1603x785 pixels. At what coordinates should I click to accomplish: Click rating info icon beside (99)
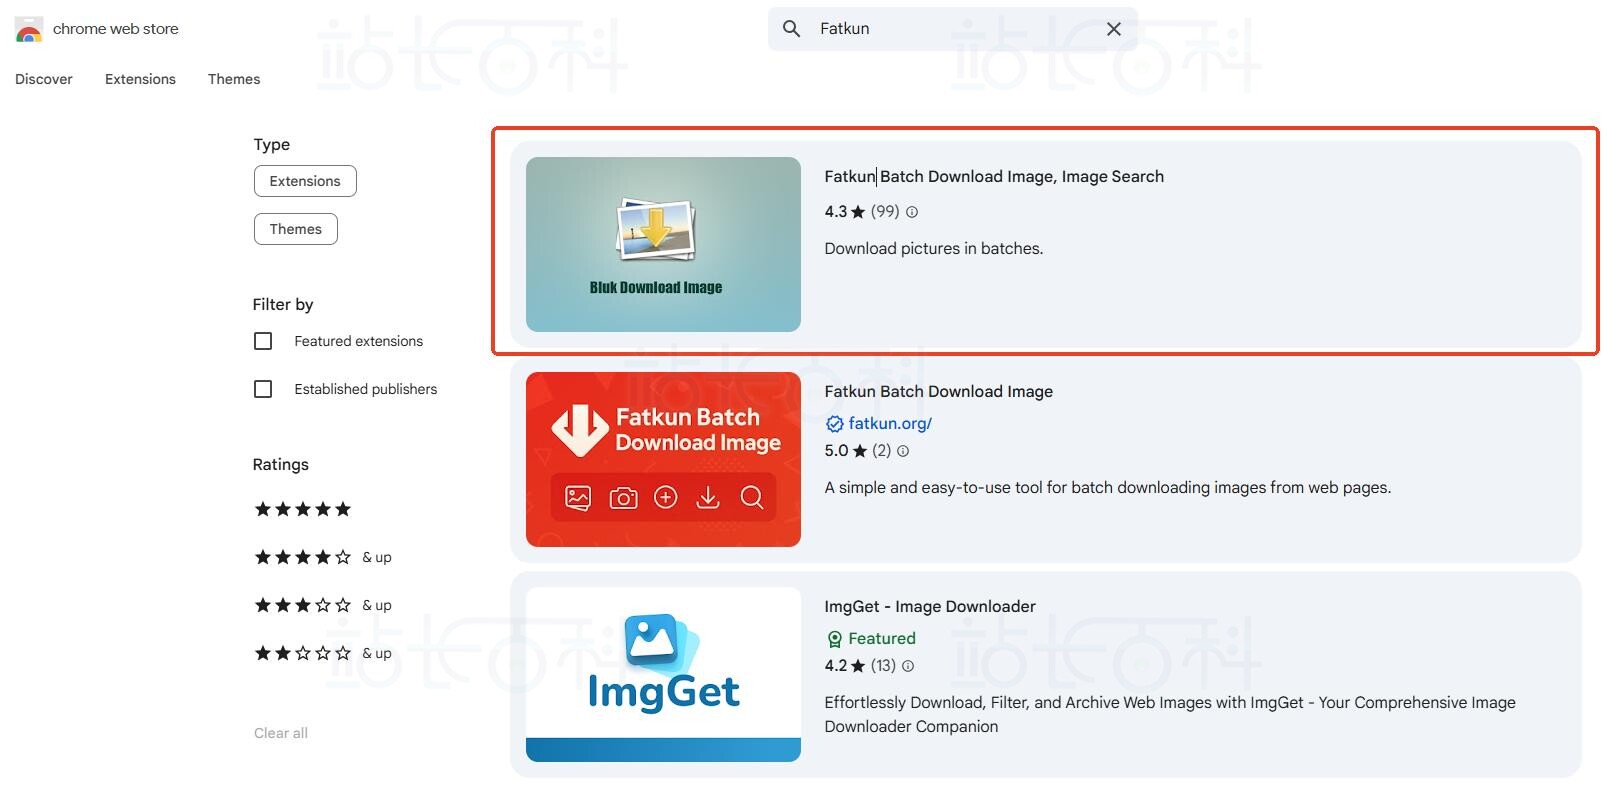click(912, 212)
